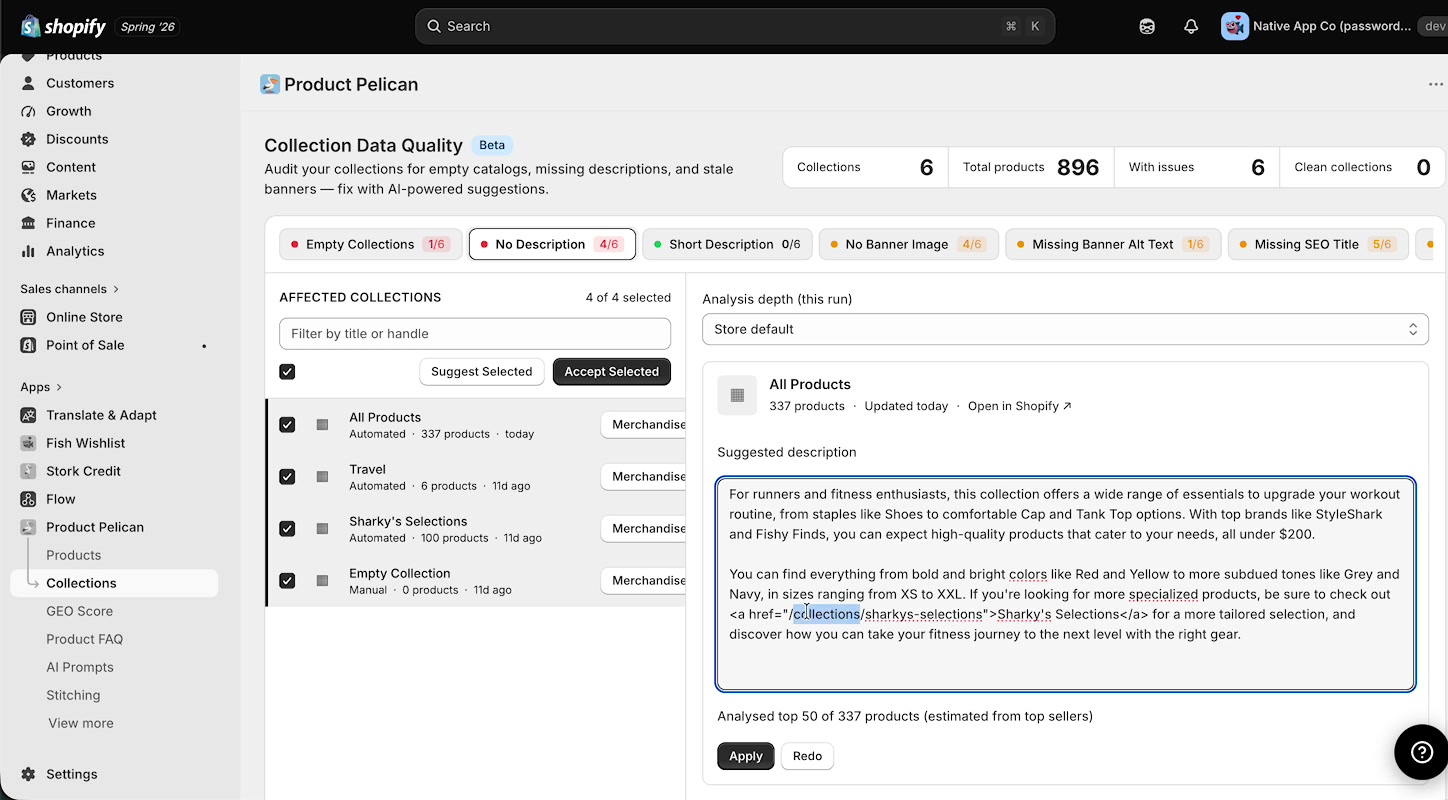The image size is (1448, 800).
Task: Click the Point of Sale icon
Action: (28, 345)
